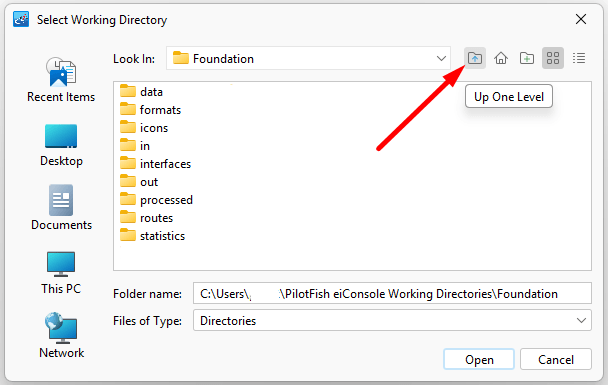This screenshot has width=608, height=385.
Task: Select This PC in the sidebar
Action: tap(61, 273)
